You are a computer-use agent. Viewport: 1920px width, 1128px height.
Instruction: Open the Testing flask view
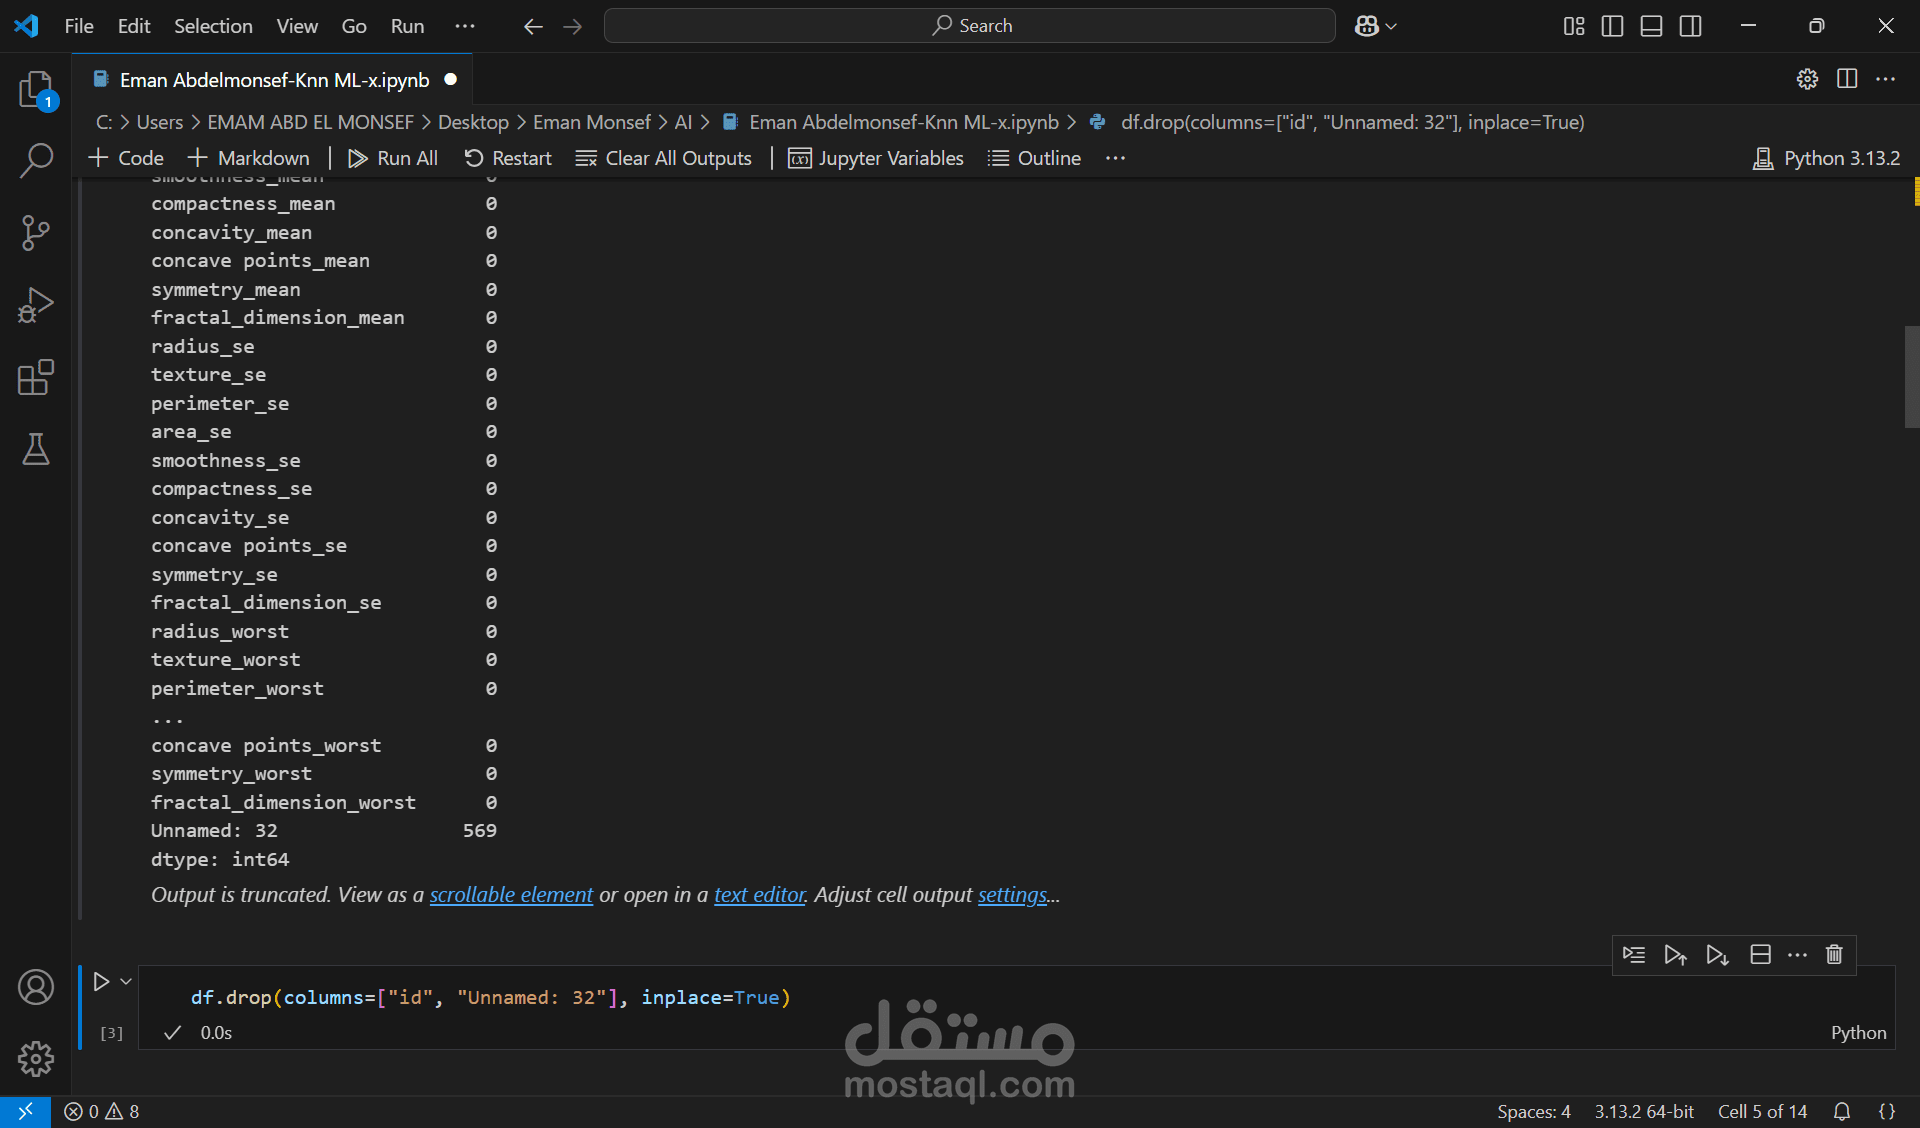[x=36, y=450]
